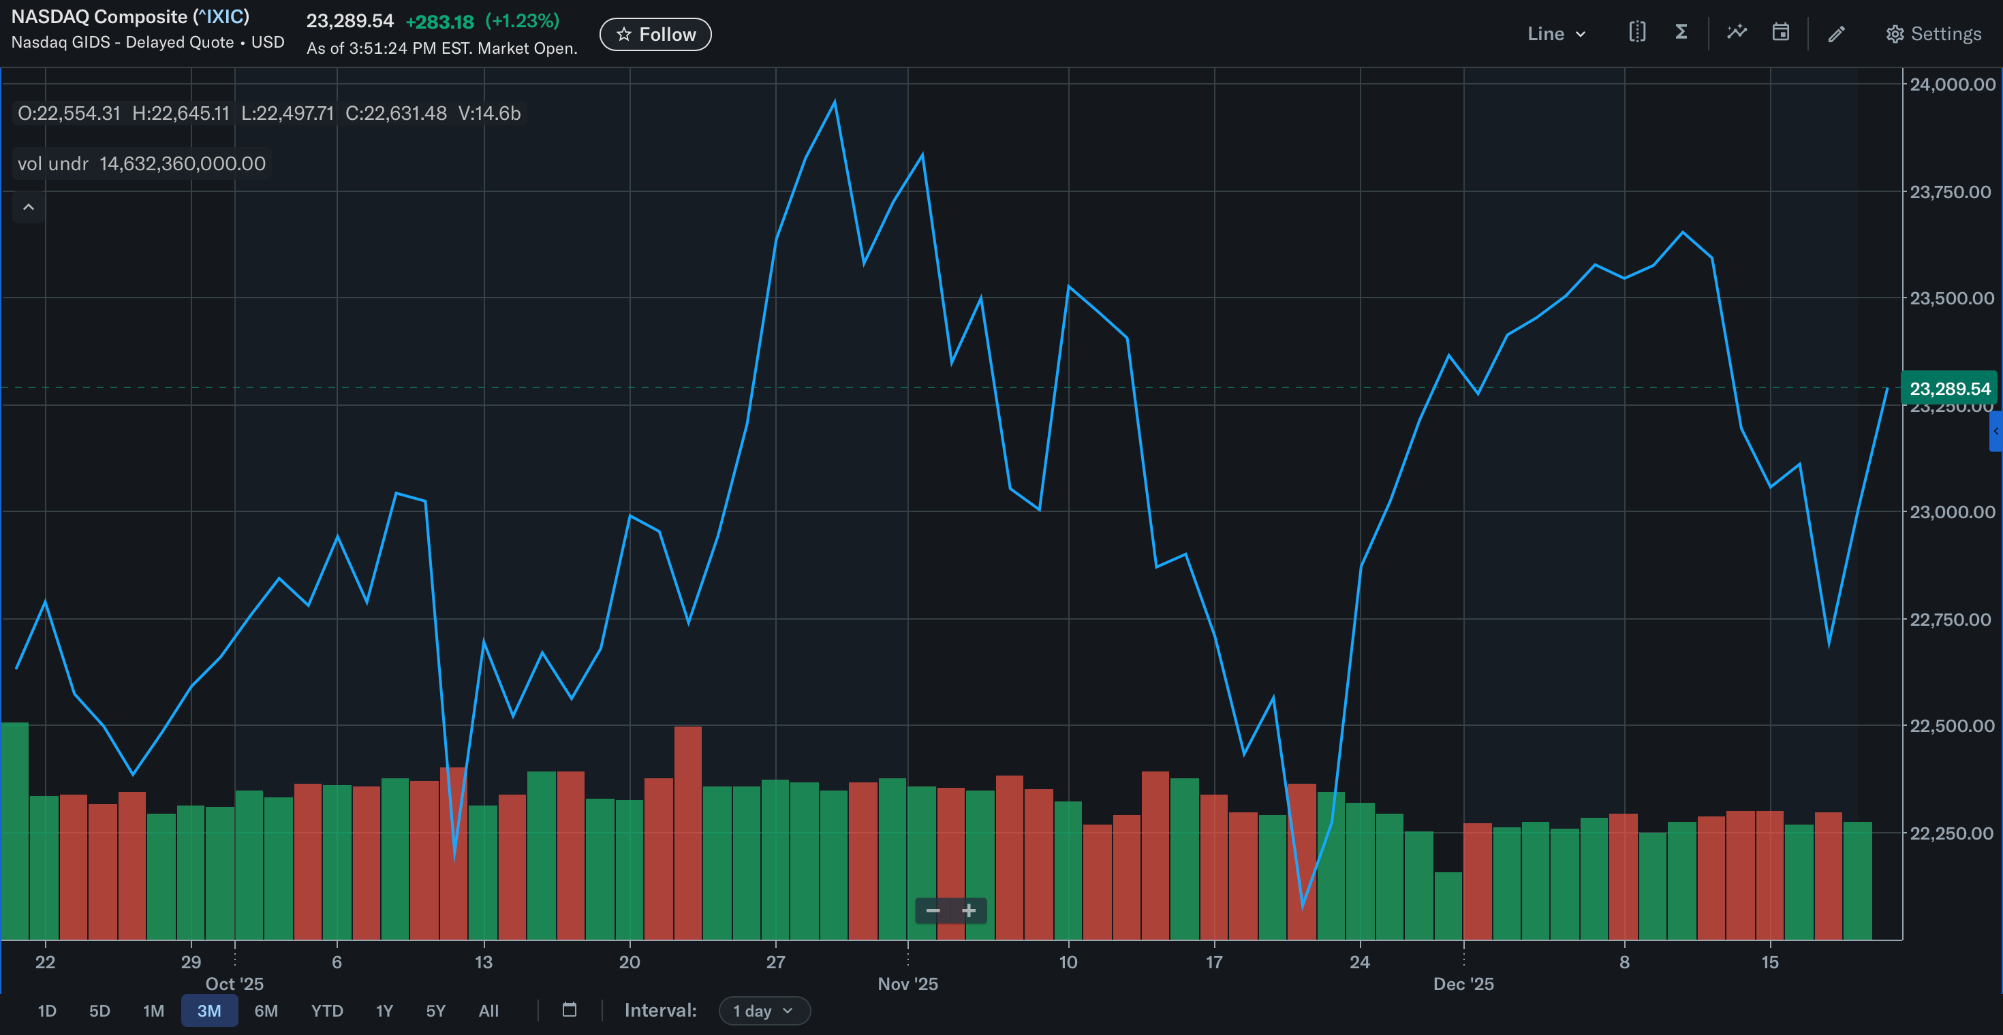This screenshot has height=1035, width=2003.
Task: Click the 23,289.54 current price label
Action: (1949, 388)
